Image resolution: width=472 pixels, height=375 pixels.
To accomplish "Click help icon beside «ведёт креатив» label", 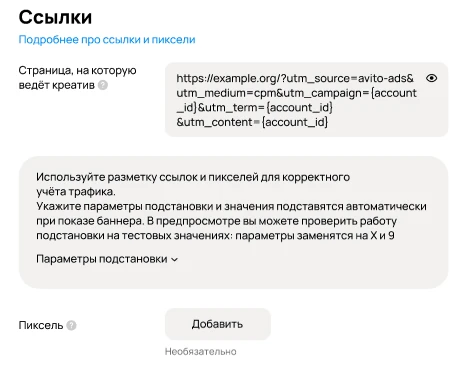I will 103,85.
